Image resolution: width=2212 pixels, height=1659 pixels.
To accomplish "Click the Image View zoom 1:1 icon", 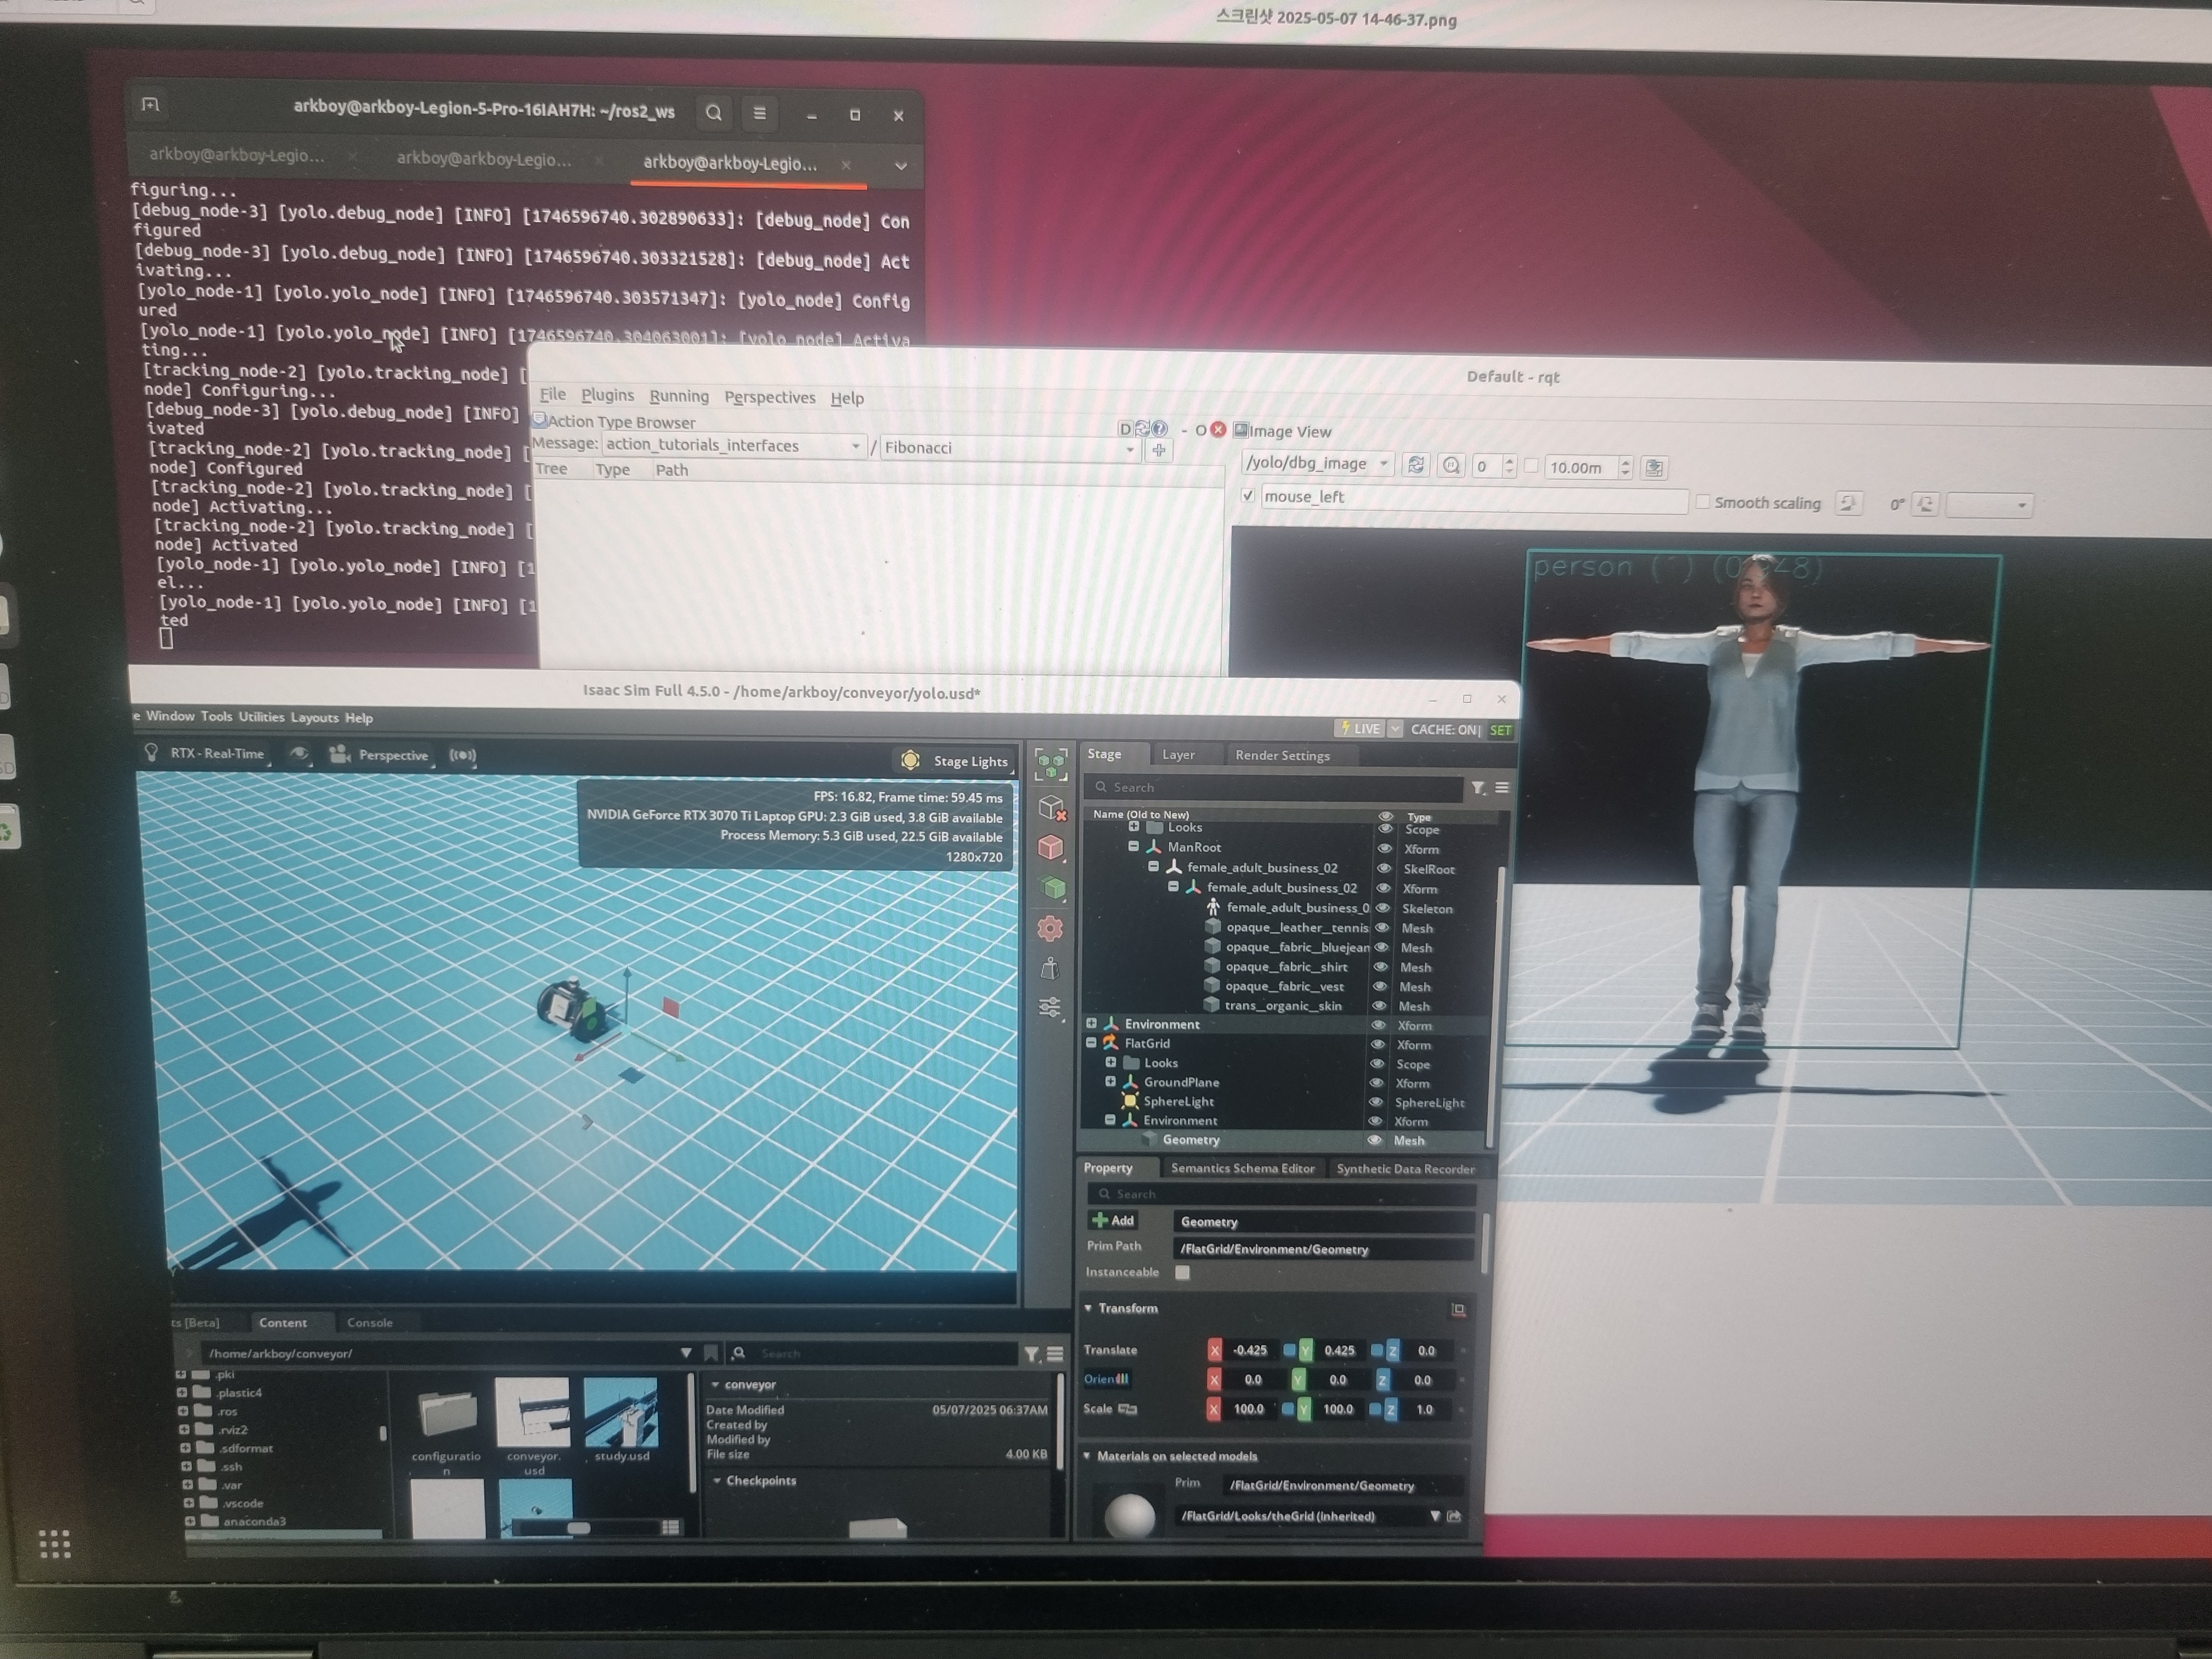I will 1451,466.
